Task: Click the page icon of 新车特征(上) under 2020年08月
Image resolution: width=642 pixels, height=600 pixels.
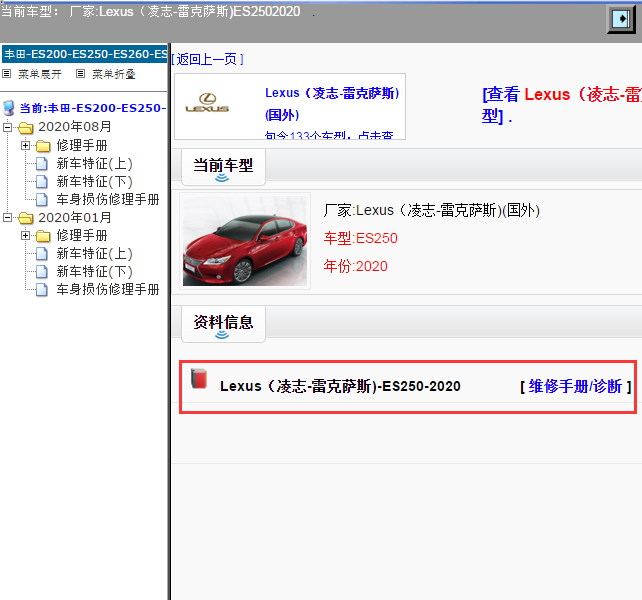Action: coord(41,164)
